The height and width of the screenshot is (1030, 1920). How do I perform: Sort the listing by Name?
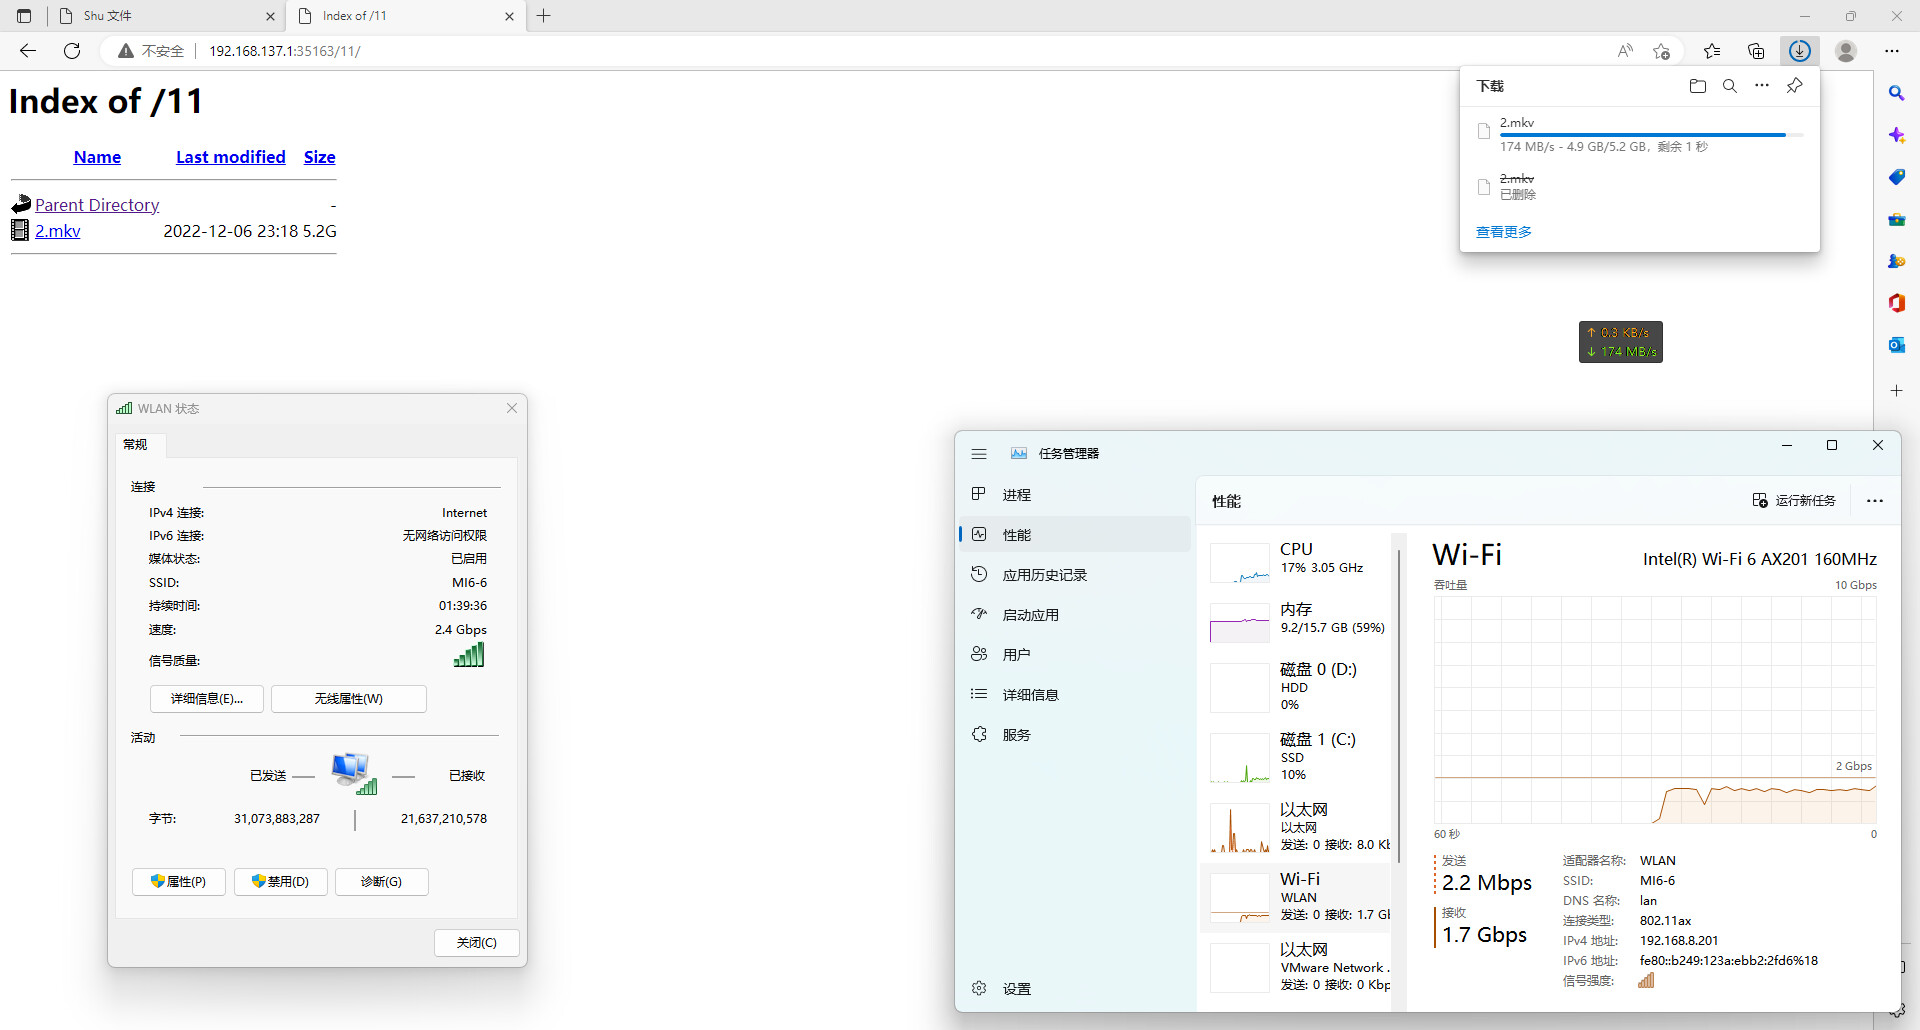click(97, 157)
